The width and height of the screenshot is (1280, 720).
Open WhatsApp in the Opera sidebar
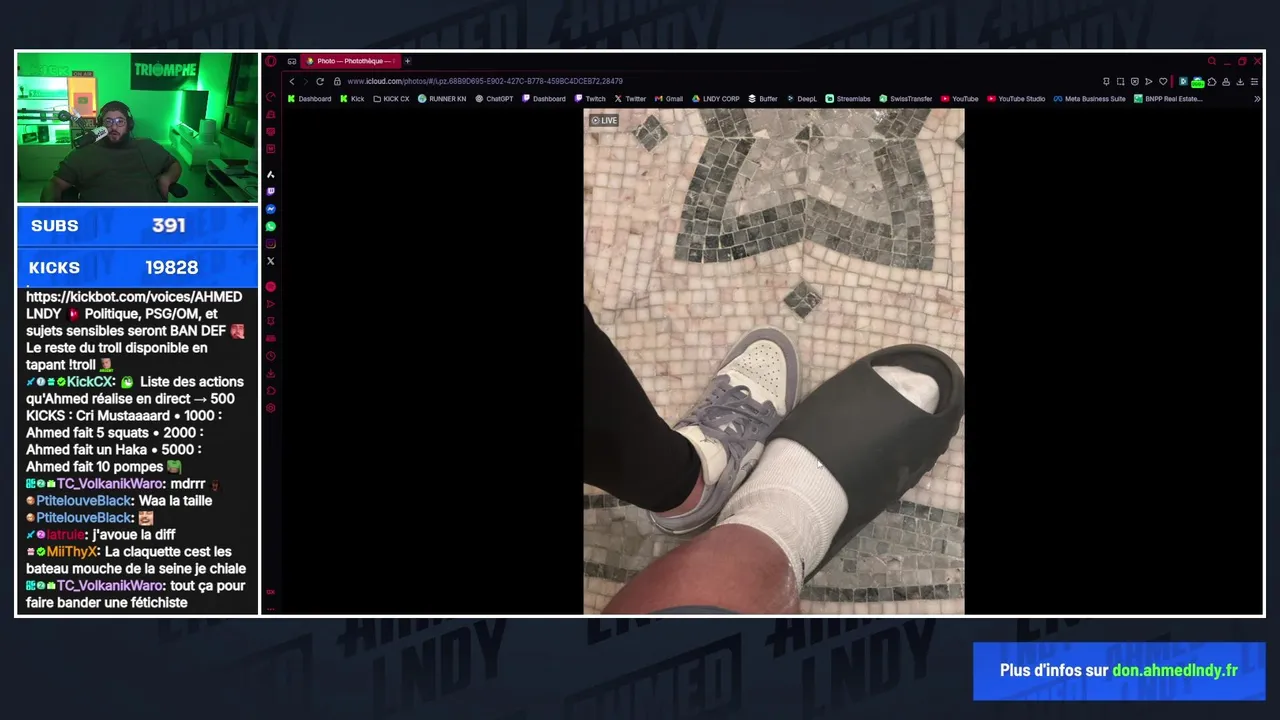[x=270, y=226]
